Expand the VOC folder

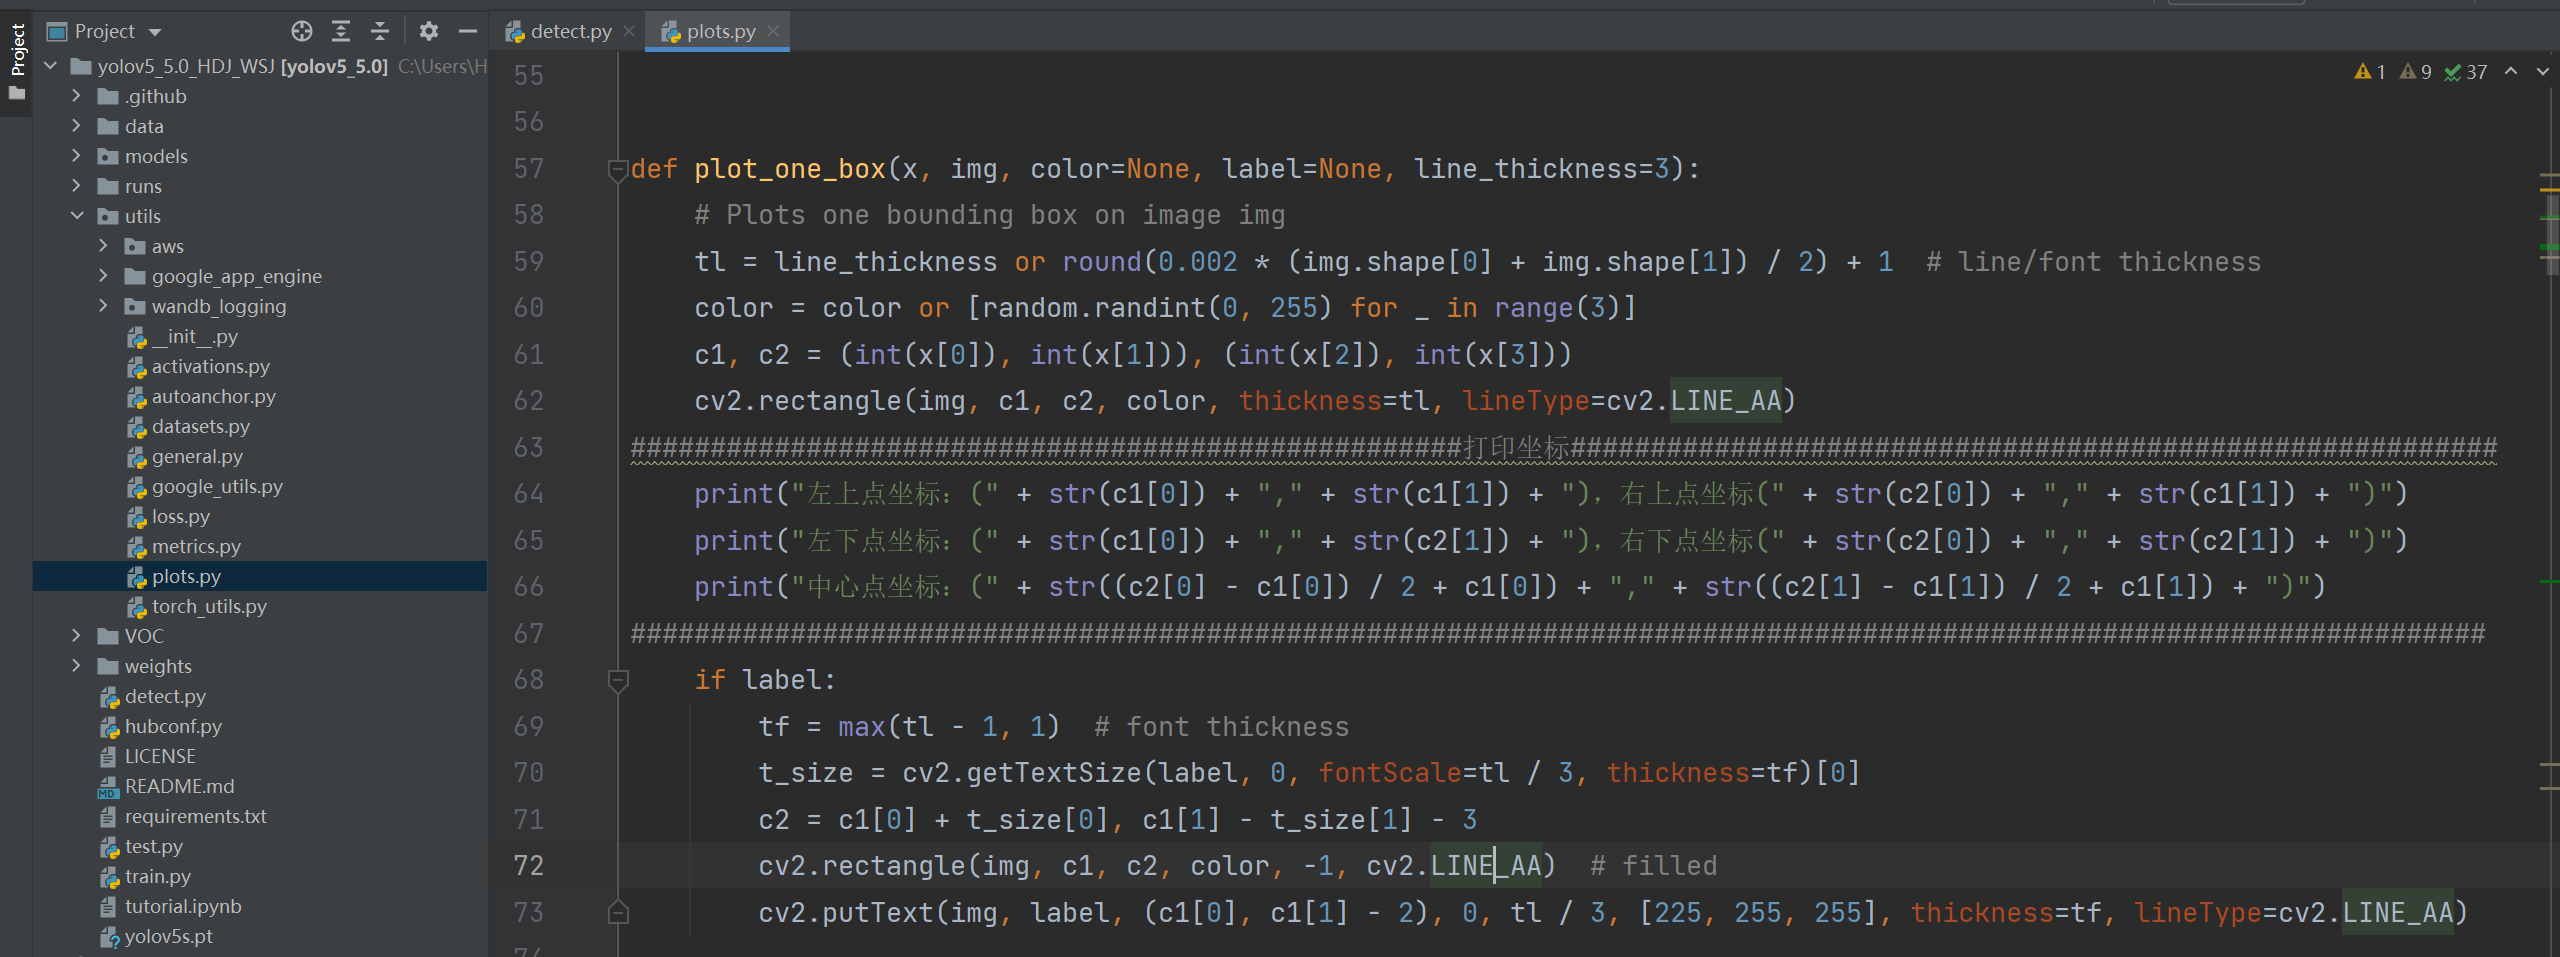[x=77, y=636]
